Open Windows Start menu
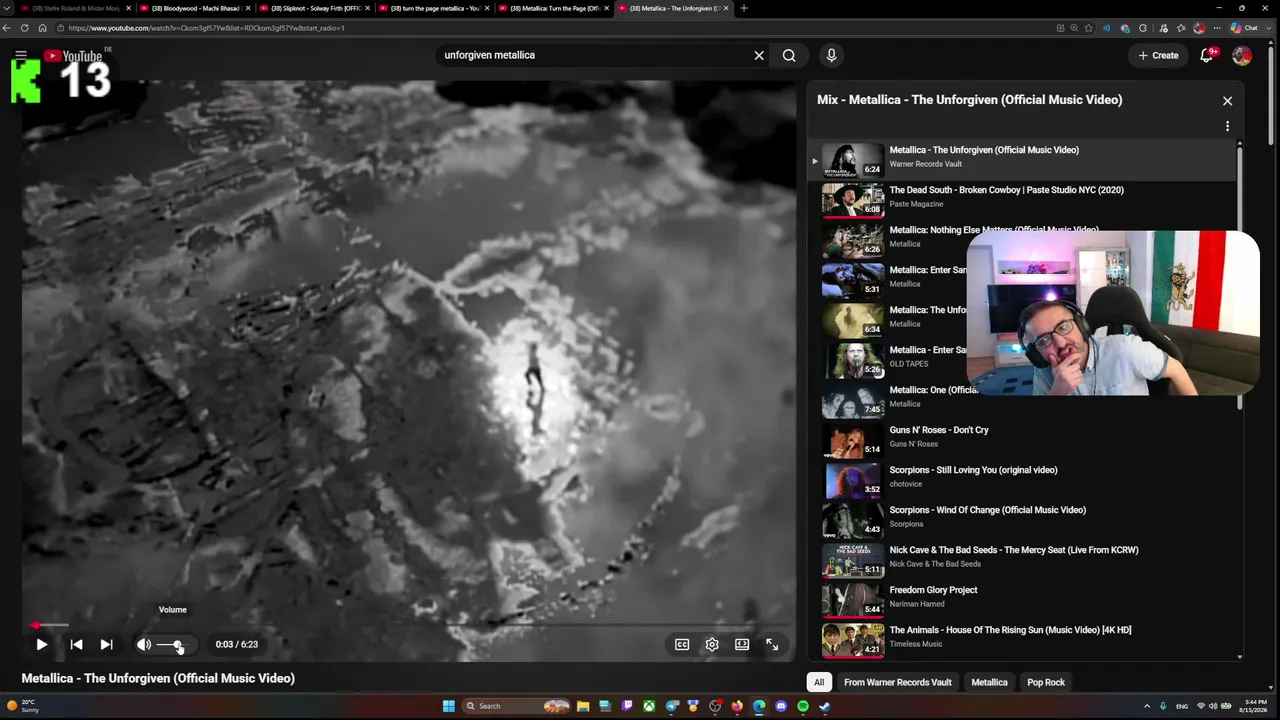The image size is (1280, 720). click(449, 706)
